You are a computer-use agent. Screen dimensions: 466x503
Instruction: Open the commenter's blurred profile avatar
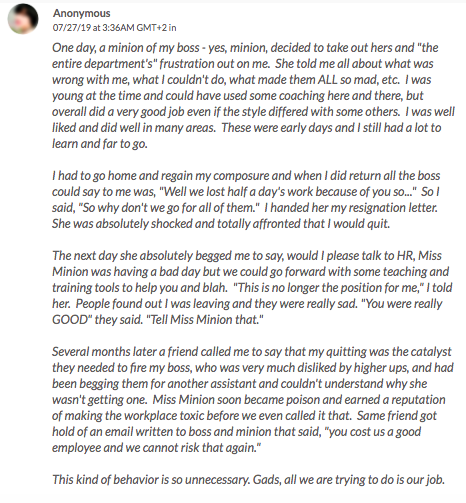pos(23,19)
